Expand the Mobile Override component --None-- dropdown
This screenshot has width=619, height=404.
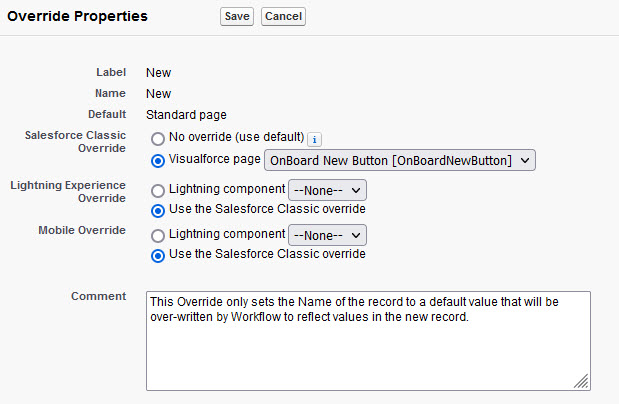click(x=328, y=235)
